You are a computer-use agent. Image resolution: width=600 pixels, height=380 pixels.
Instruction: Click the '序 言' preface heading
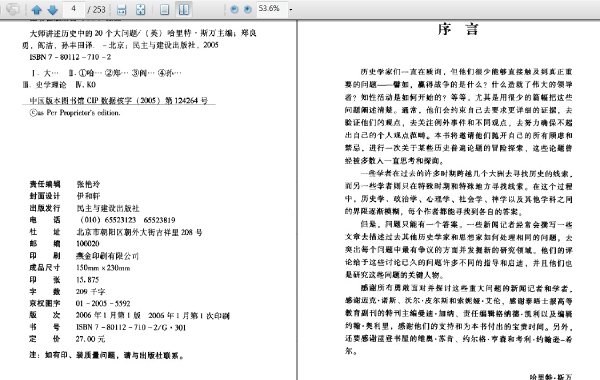pos(458,29)
